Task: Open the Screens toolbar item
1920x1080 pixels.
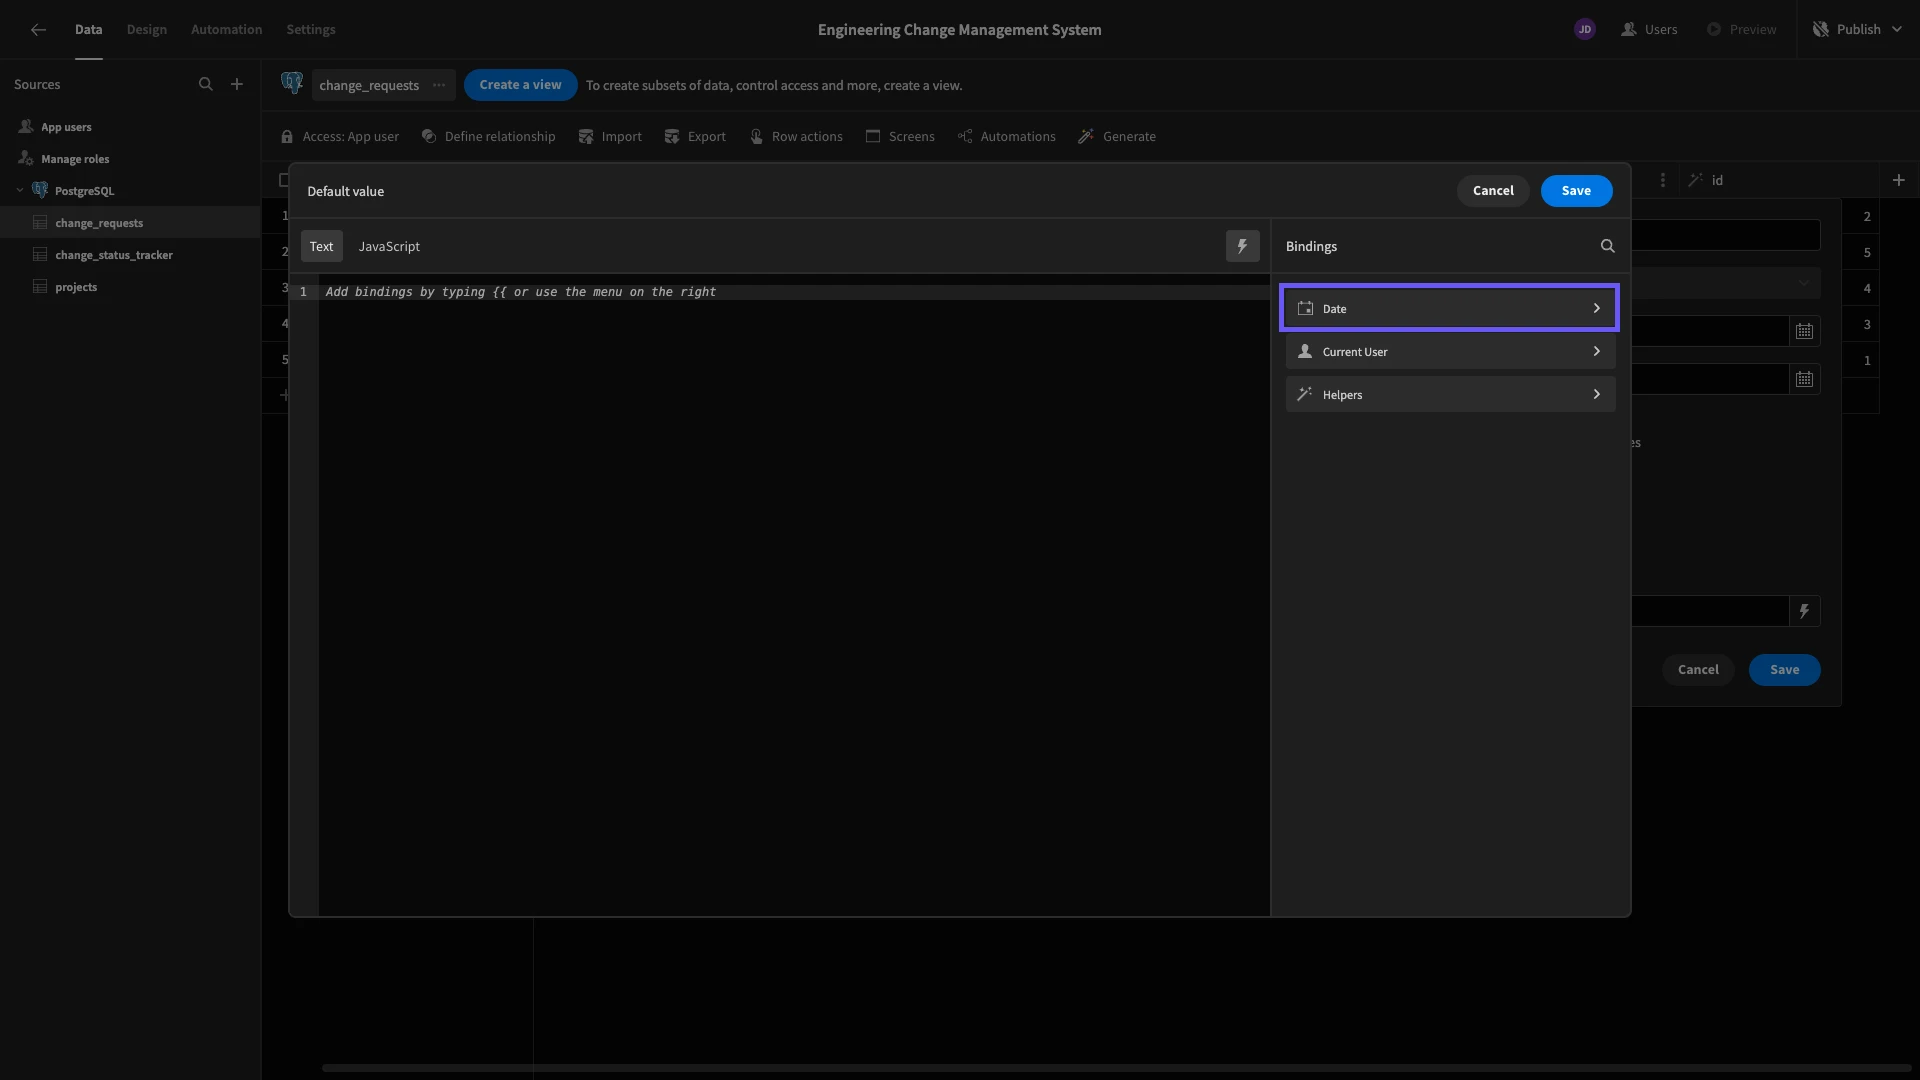Action: [x=900, y=137]
